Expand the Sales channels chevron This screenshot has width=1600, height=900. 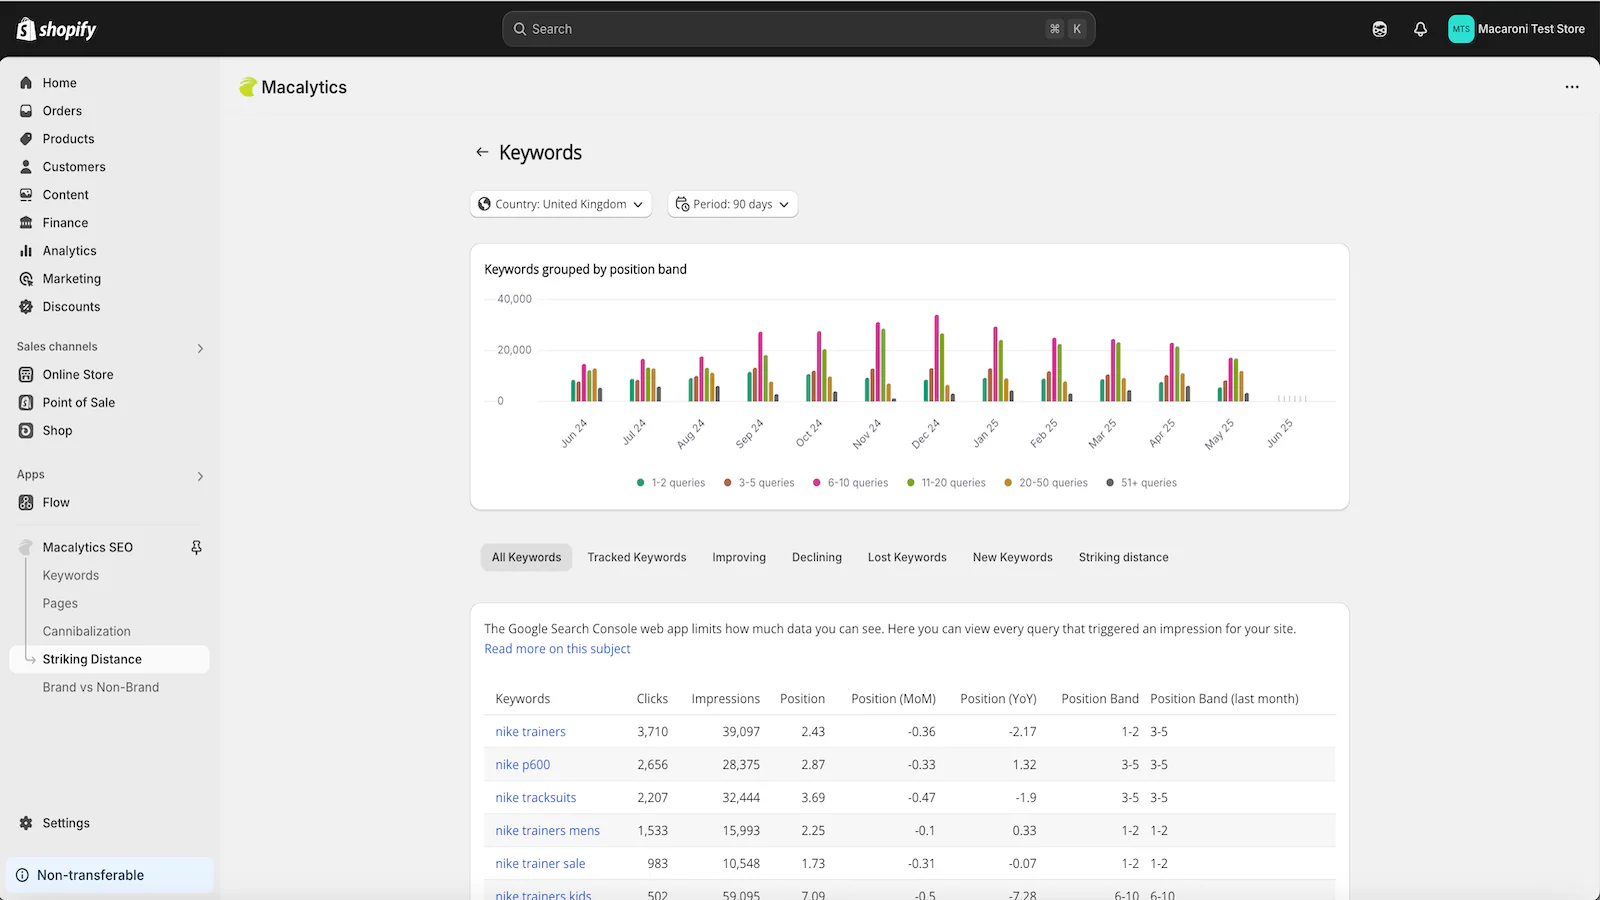(200, 348)
